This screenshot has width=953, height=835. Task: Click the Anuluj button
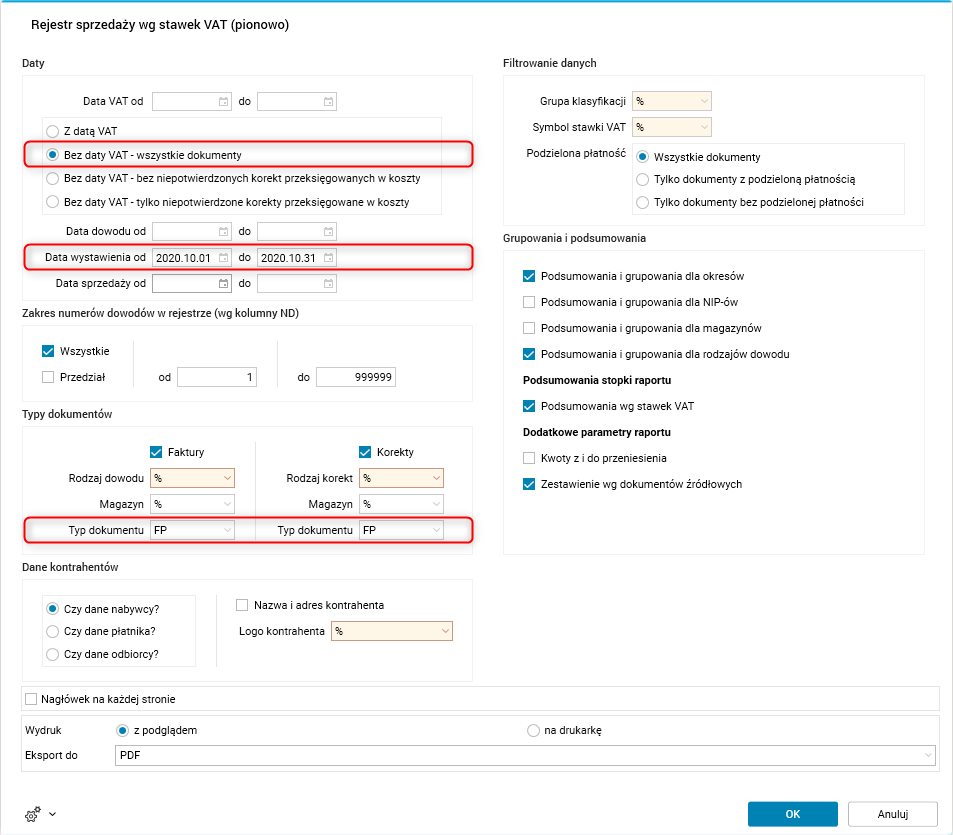pos(892,814)
